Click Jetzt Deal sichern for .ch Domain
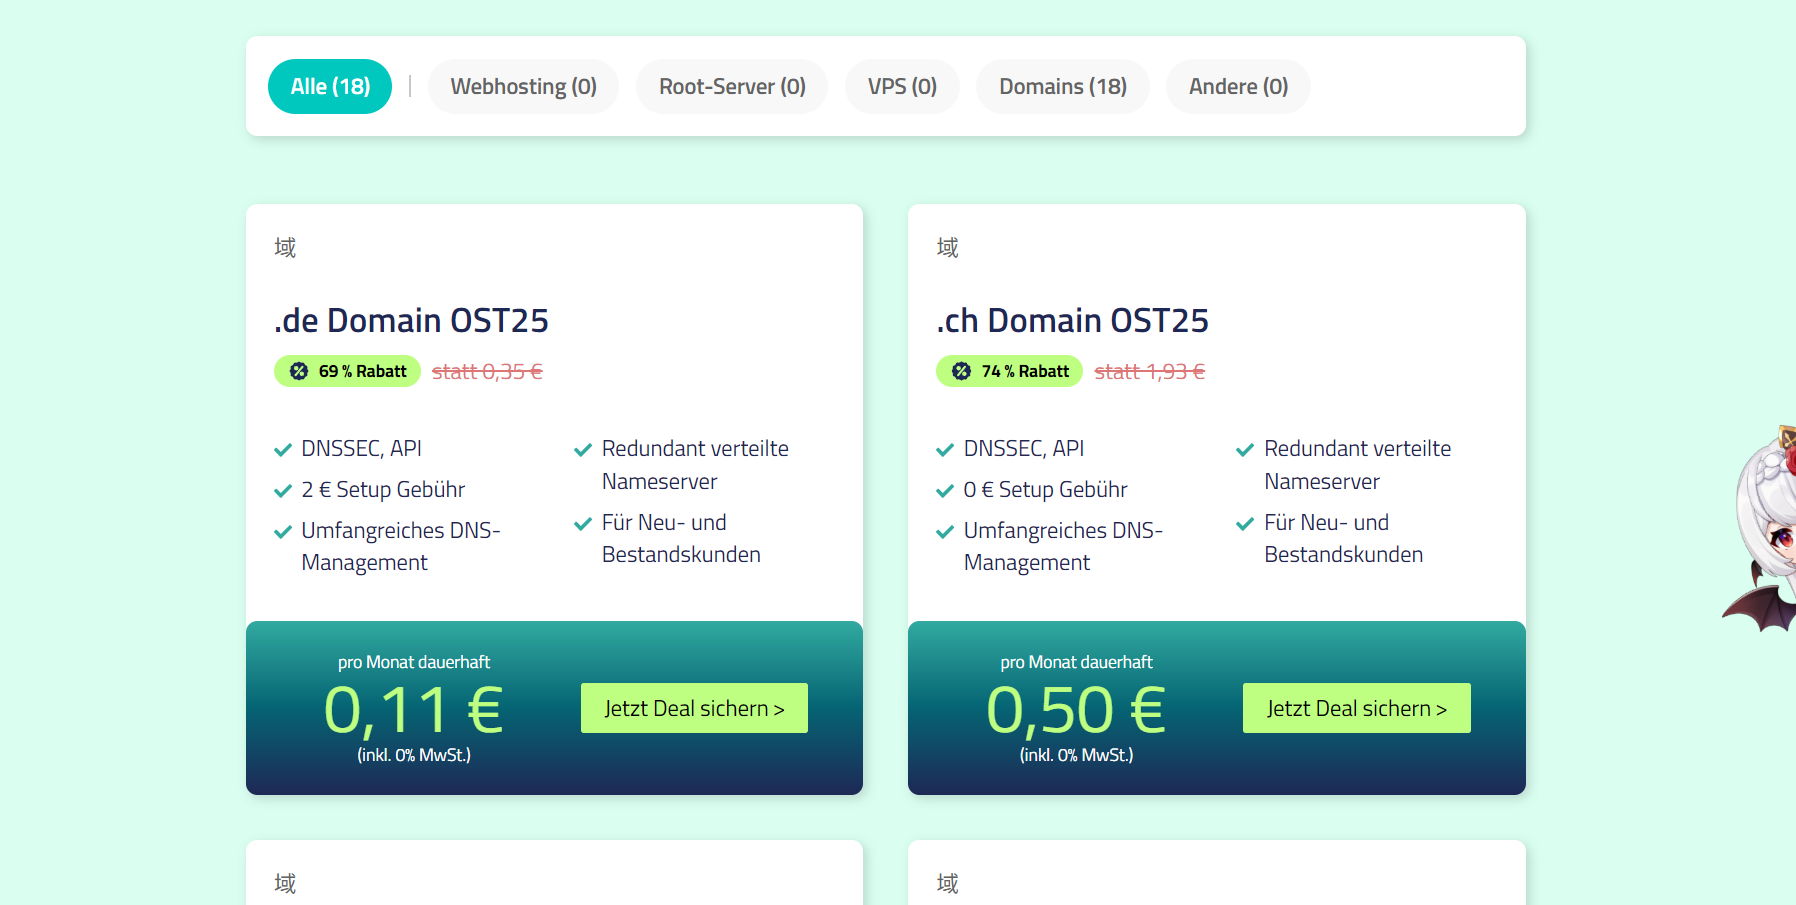This screenshot has height=905, width=1796. (x=1356, y=708)
